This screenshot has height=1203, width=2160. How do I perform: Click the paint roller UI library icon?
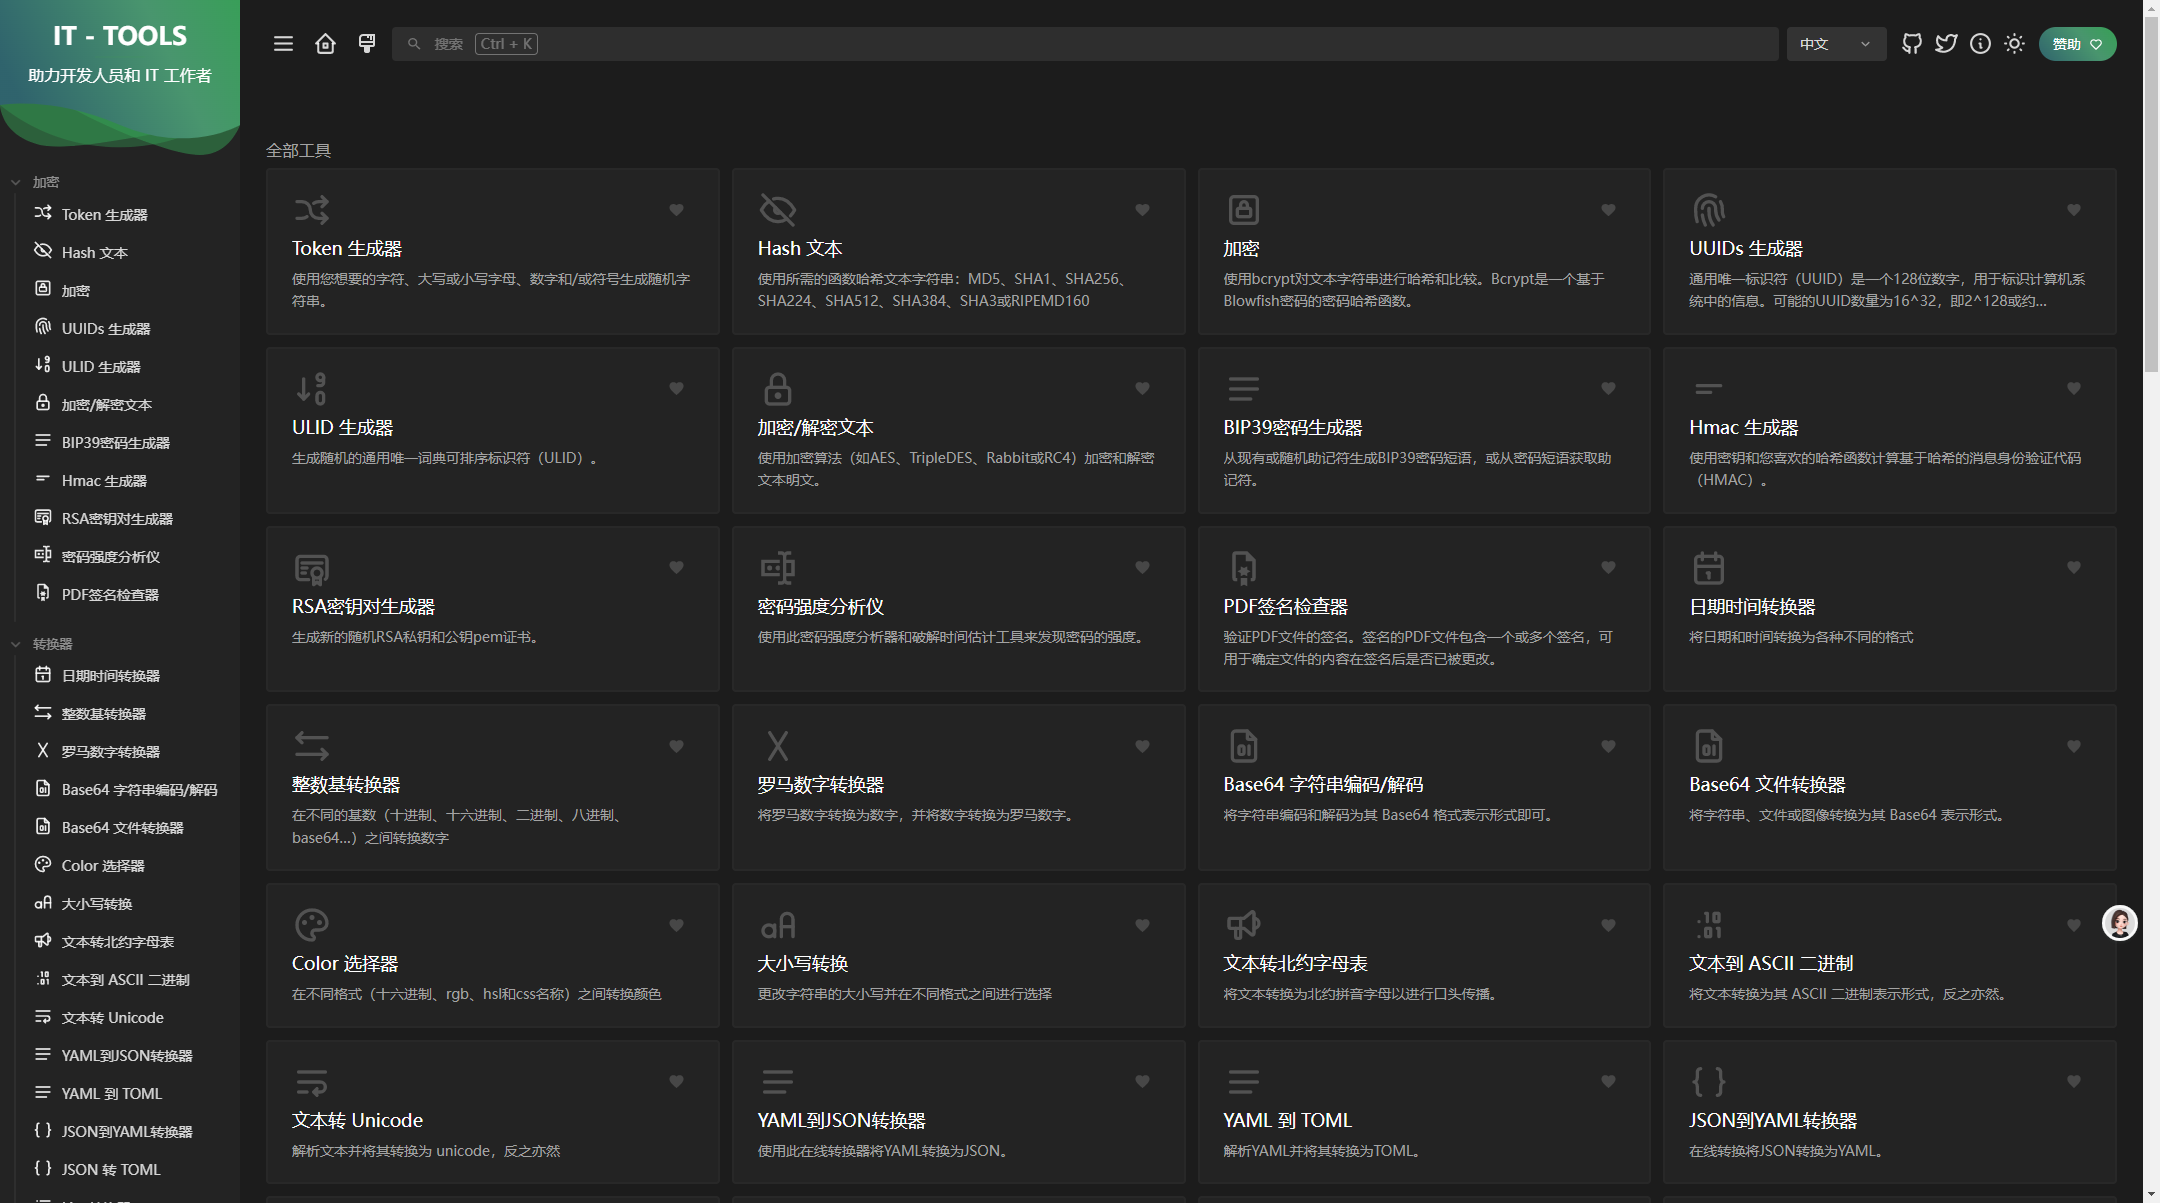[367, 44]
